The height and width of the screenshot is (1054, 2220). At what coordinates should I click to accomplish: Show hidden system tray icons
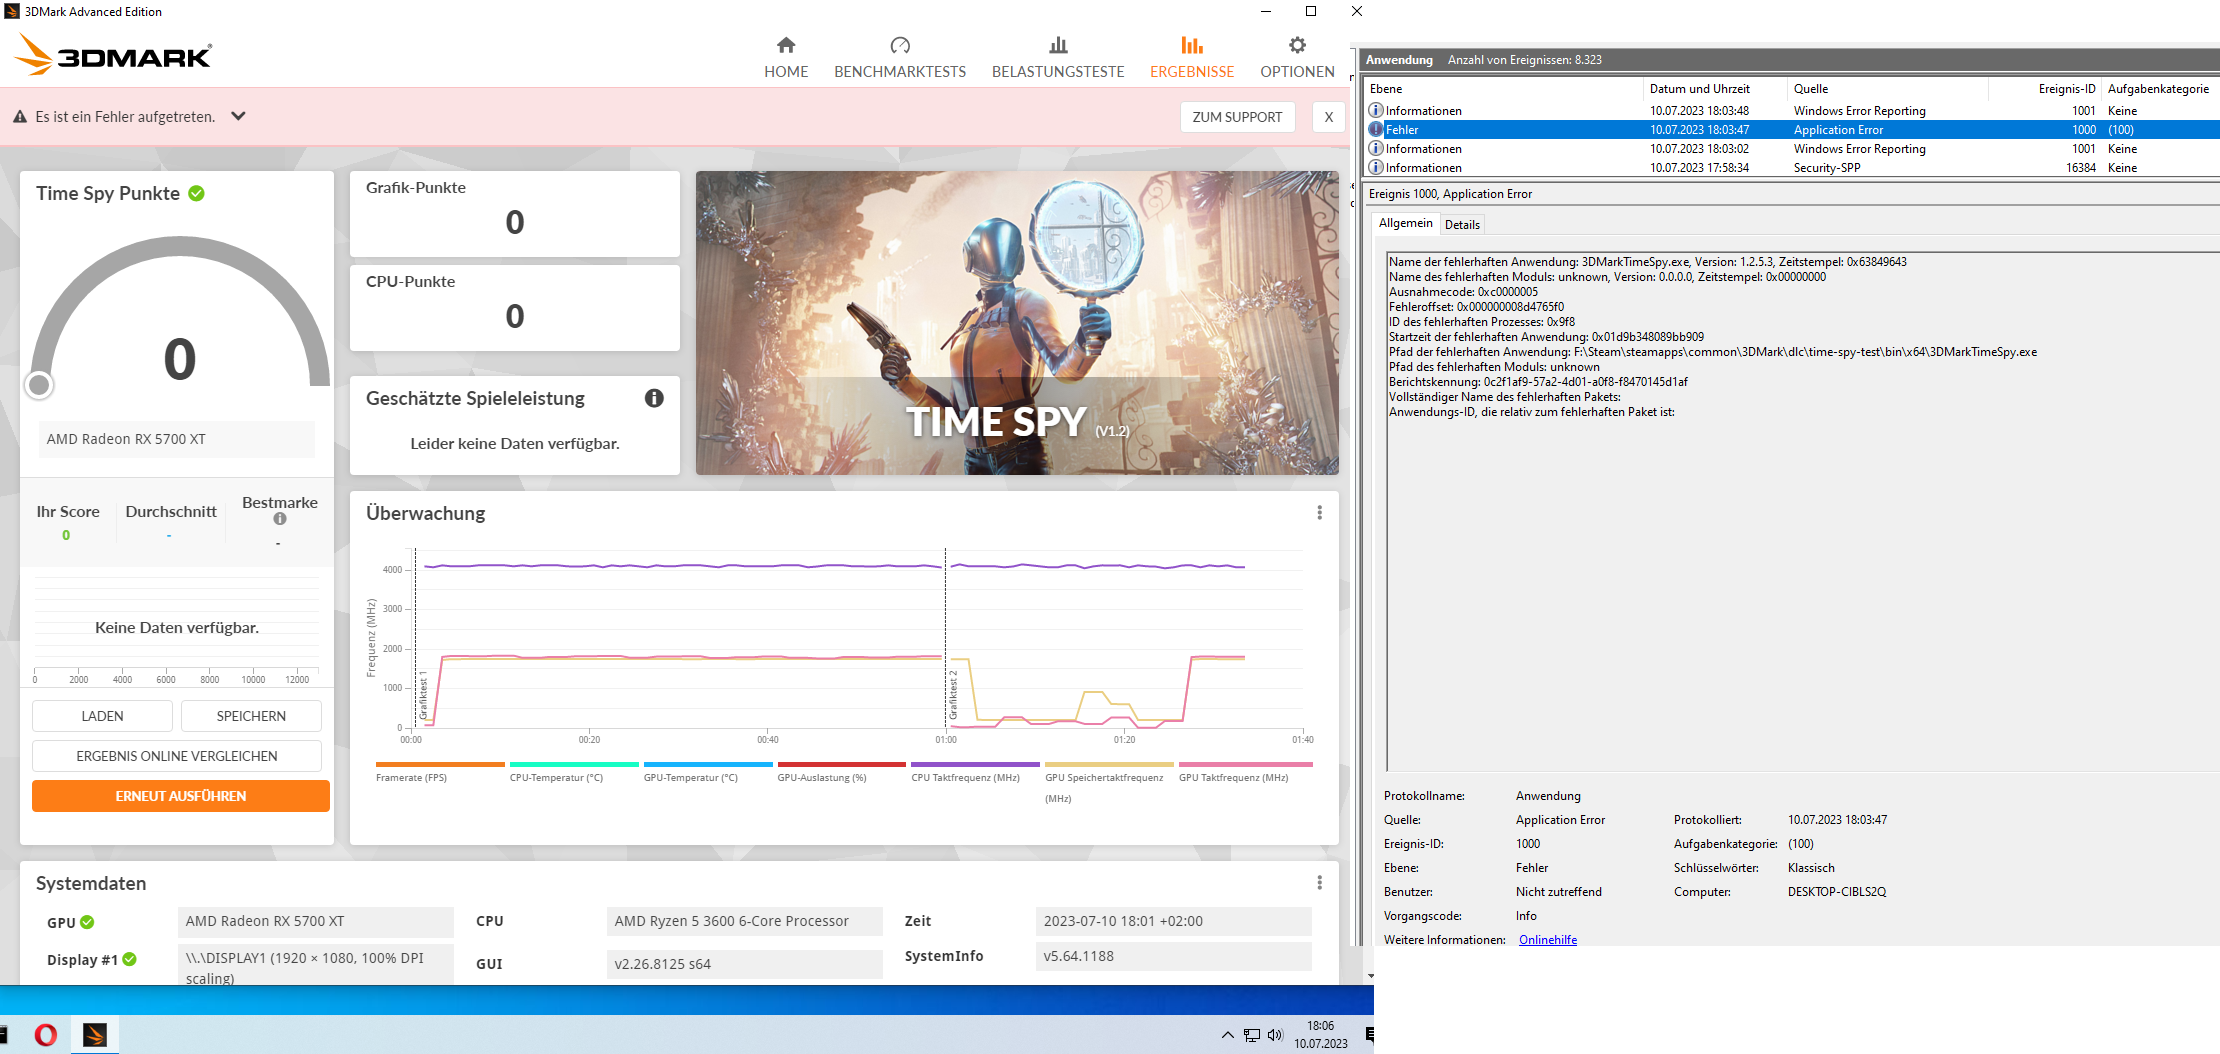tap(1227, 1035)
